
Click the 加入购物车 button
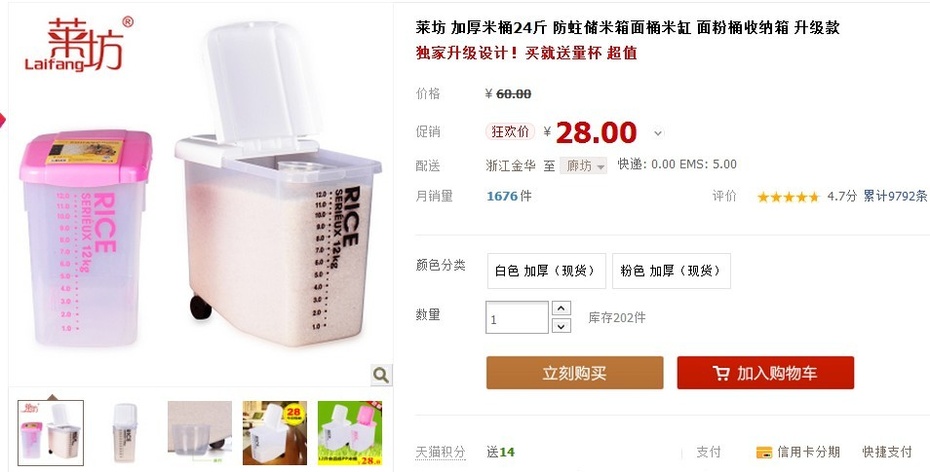click(x=766, y=373)
